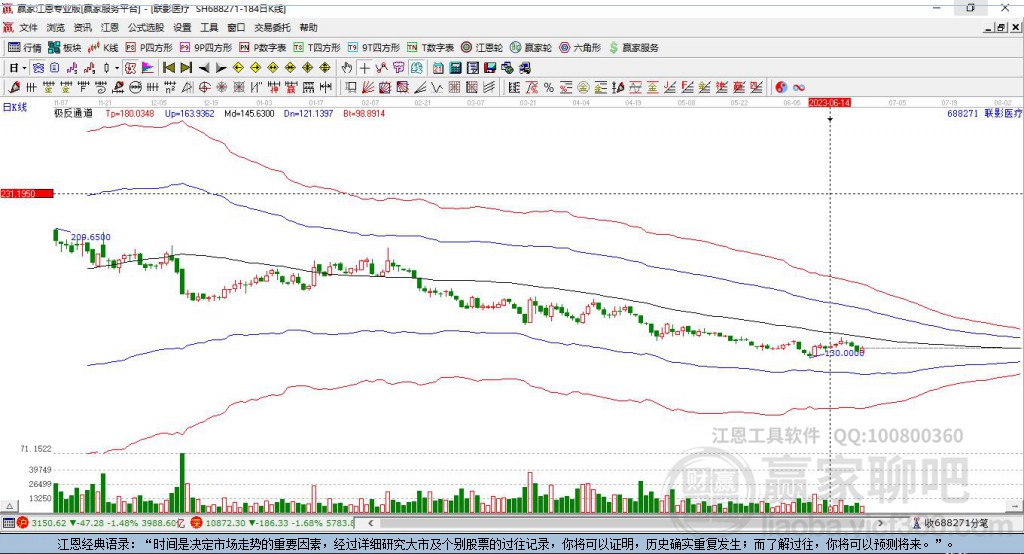
Task: Open the 江恩轮 Gann wheel tool
Action: (482, 48)
